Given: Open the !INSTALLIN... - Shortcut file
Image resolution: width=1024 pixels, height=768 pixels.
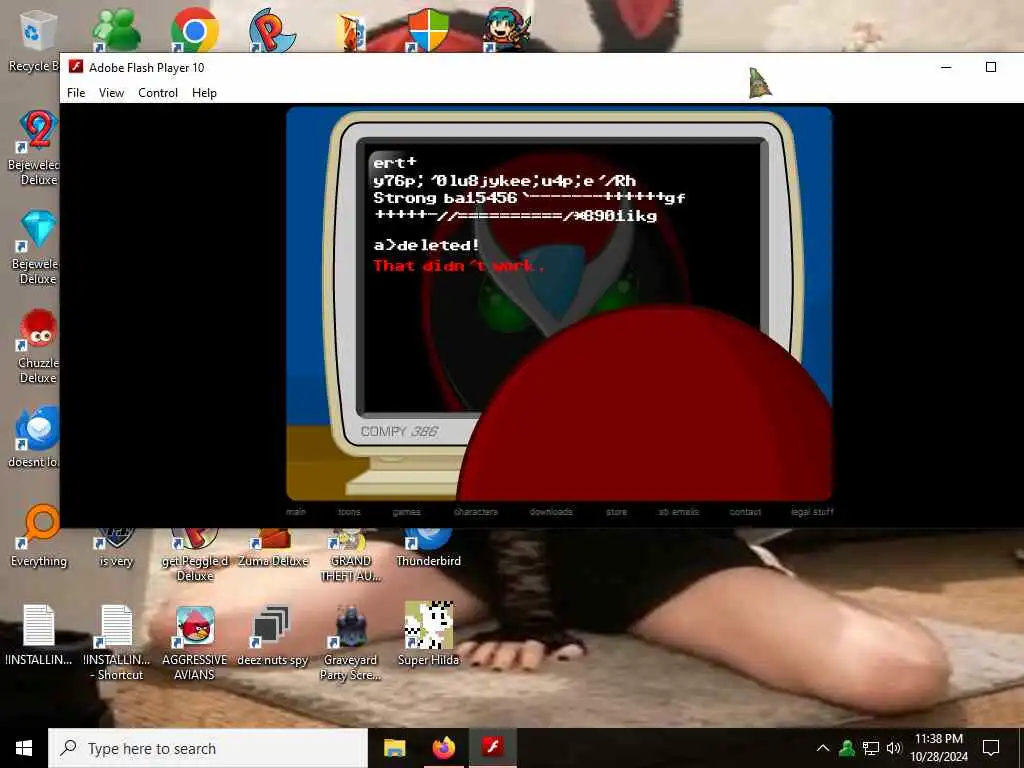Looking at the screenshot, I should 116,642.
